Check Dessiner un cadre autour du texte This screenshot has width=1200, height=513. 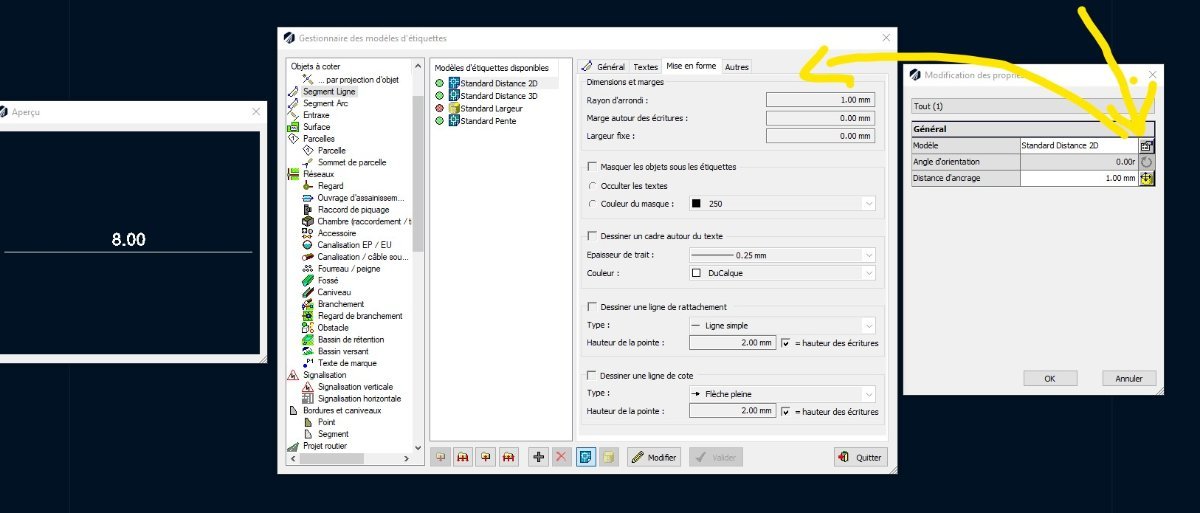(x=591, y=236)
